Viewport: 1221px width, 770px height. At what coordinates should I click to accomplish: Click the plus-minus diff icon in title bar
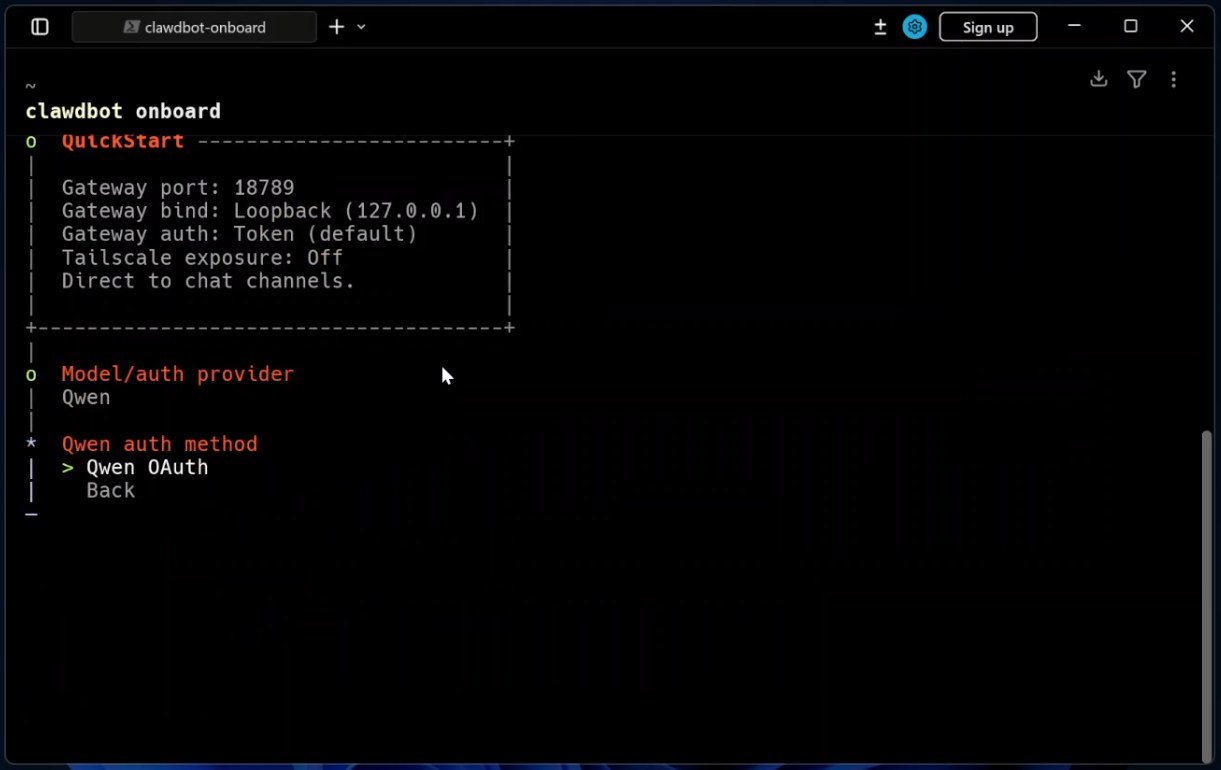pyautogui.click(x=880, y=27)
